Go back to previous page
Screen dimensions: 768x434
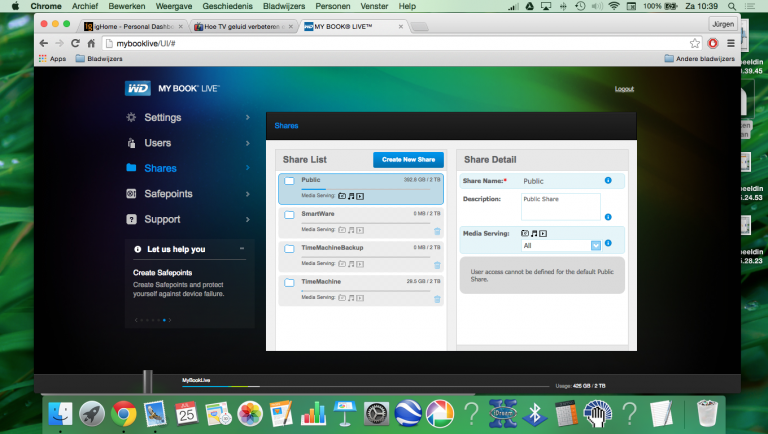pyautogui.click(x=44, y=43)
